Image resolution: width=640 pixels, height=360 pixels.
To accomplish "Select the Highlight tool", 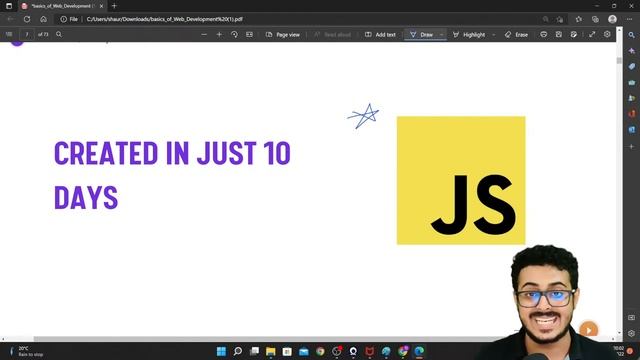I will pos(469,35).
